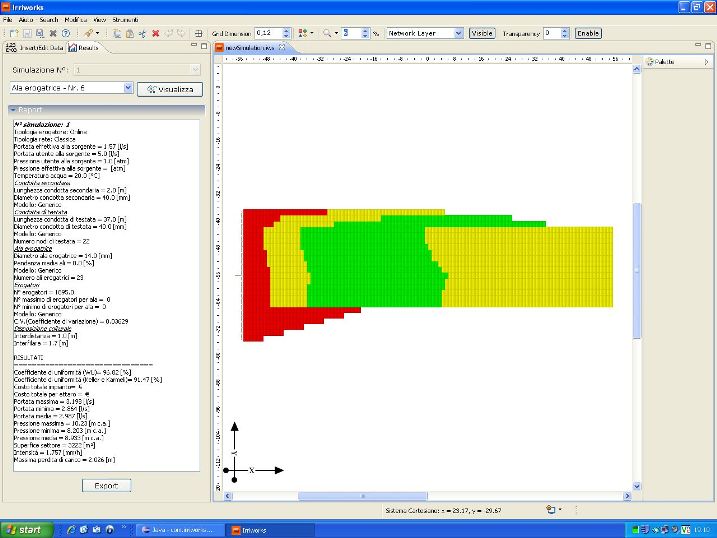The height and width of the screenshot is (538, 717).
Task: Toggle the grid display icon
Action: tap(198, 33)
